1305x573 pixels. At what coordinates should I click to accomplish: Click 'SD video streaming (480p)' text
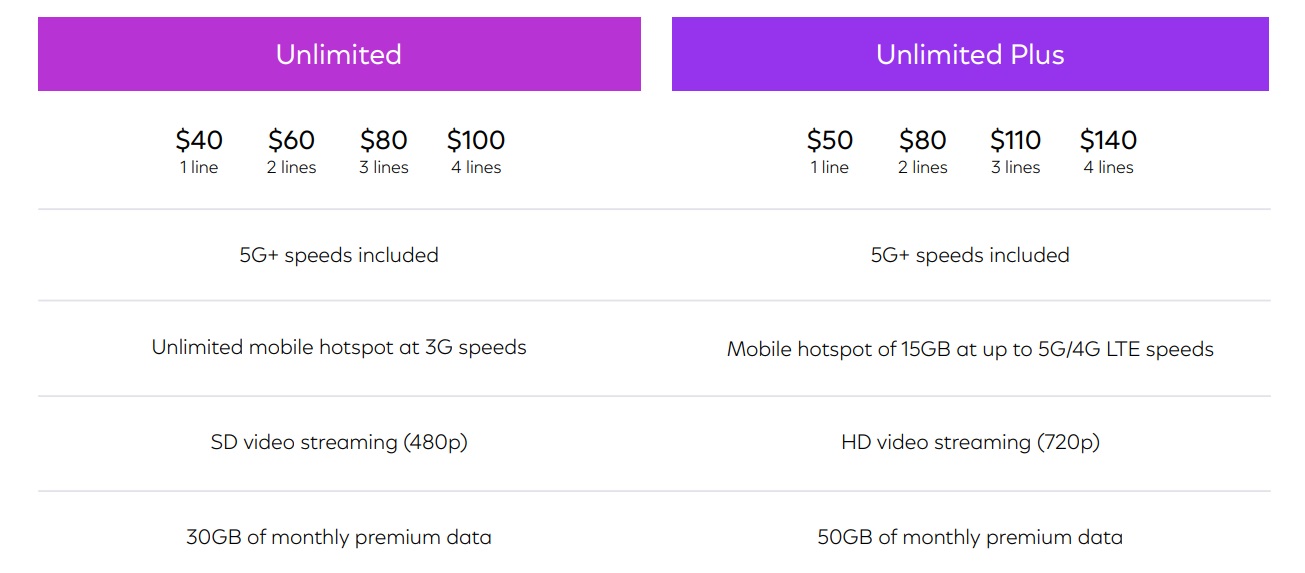pos(339,442)
